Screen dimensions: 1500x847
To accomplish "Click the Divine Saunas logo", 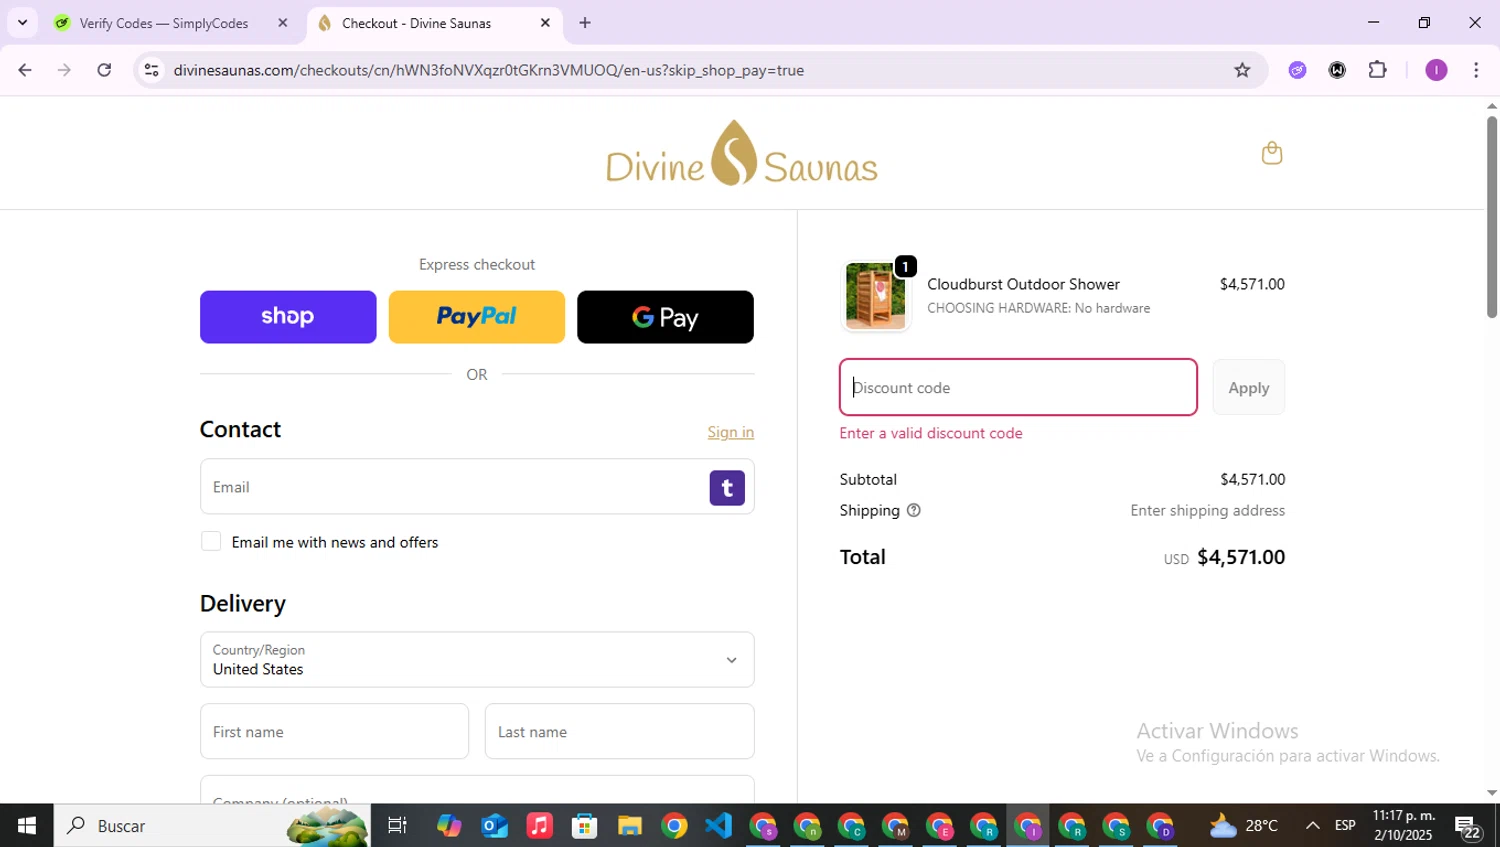I will pos(742,153).
